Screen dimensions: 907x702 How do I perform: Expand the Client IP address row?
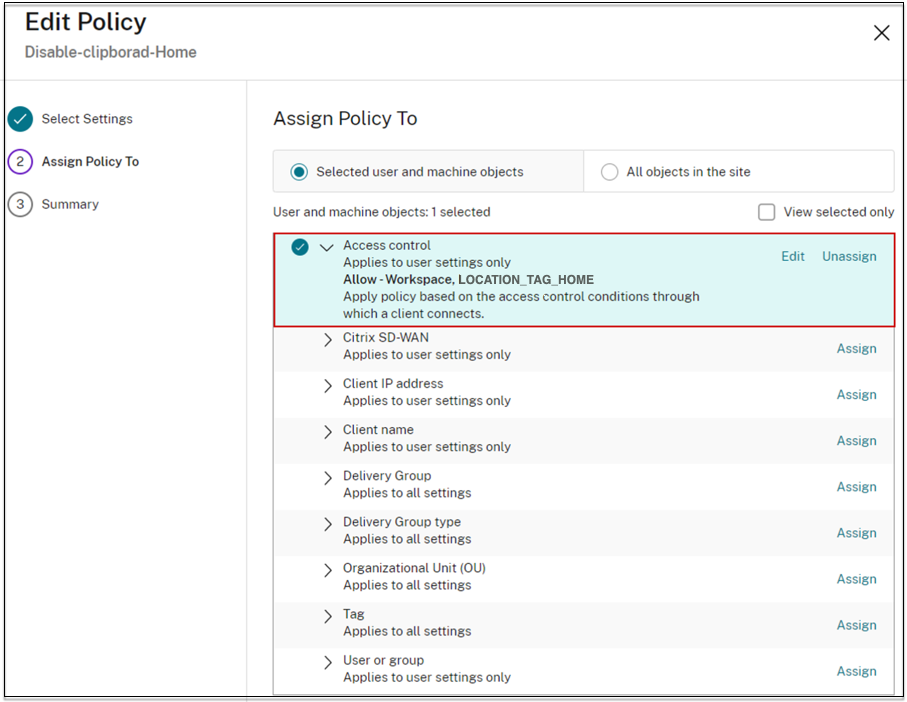point(328,386)
